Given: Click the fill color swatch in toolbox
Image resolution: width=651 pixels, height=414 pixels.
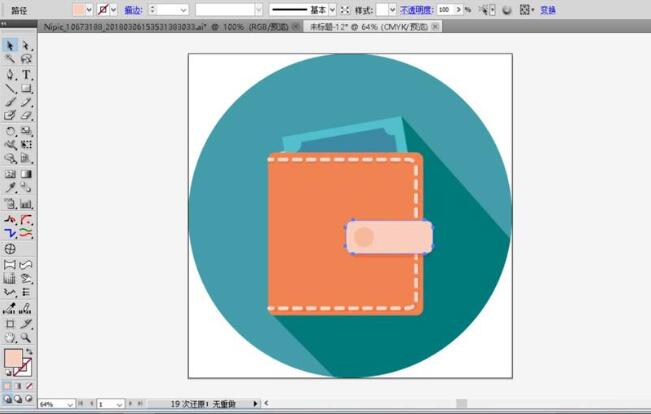Looking at the screenshot, I should [13, 358].
